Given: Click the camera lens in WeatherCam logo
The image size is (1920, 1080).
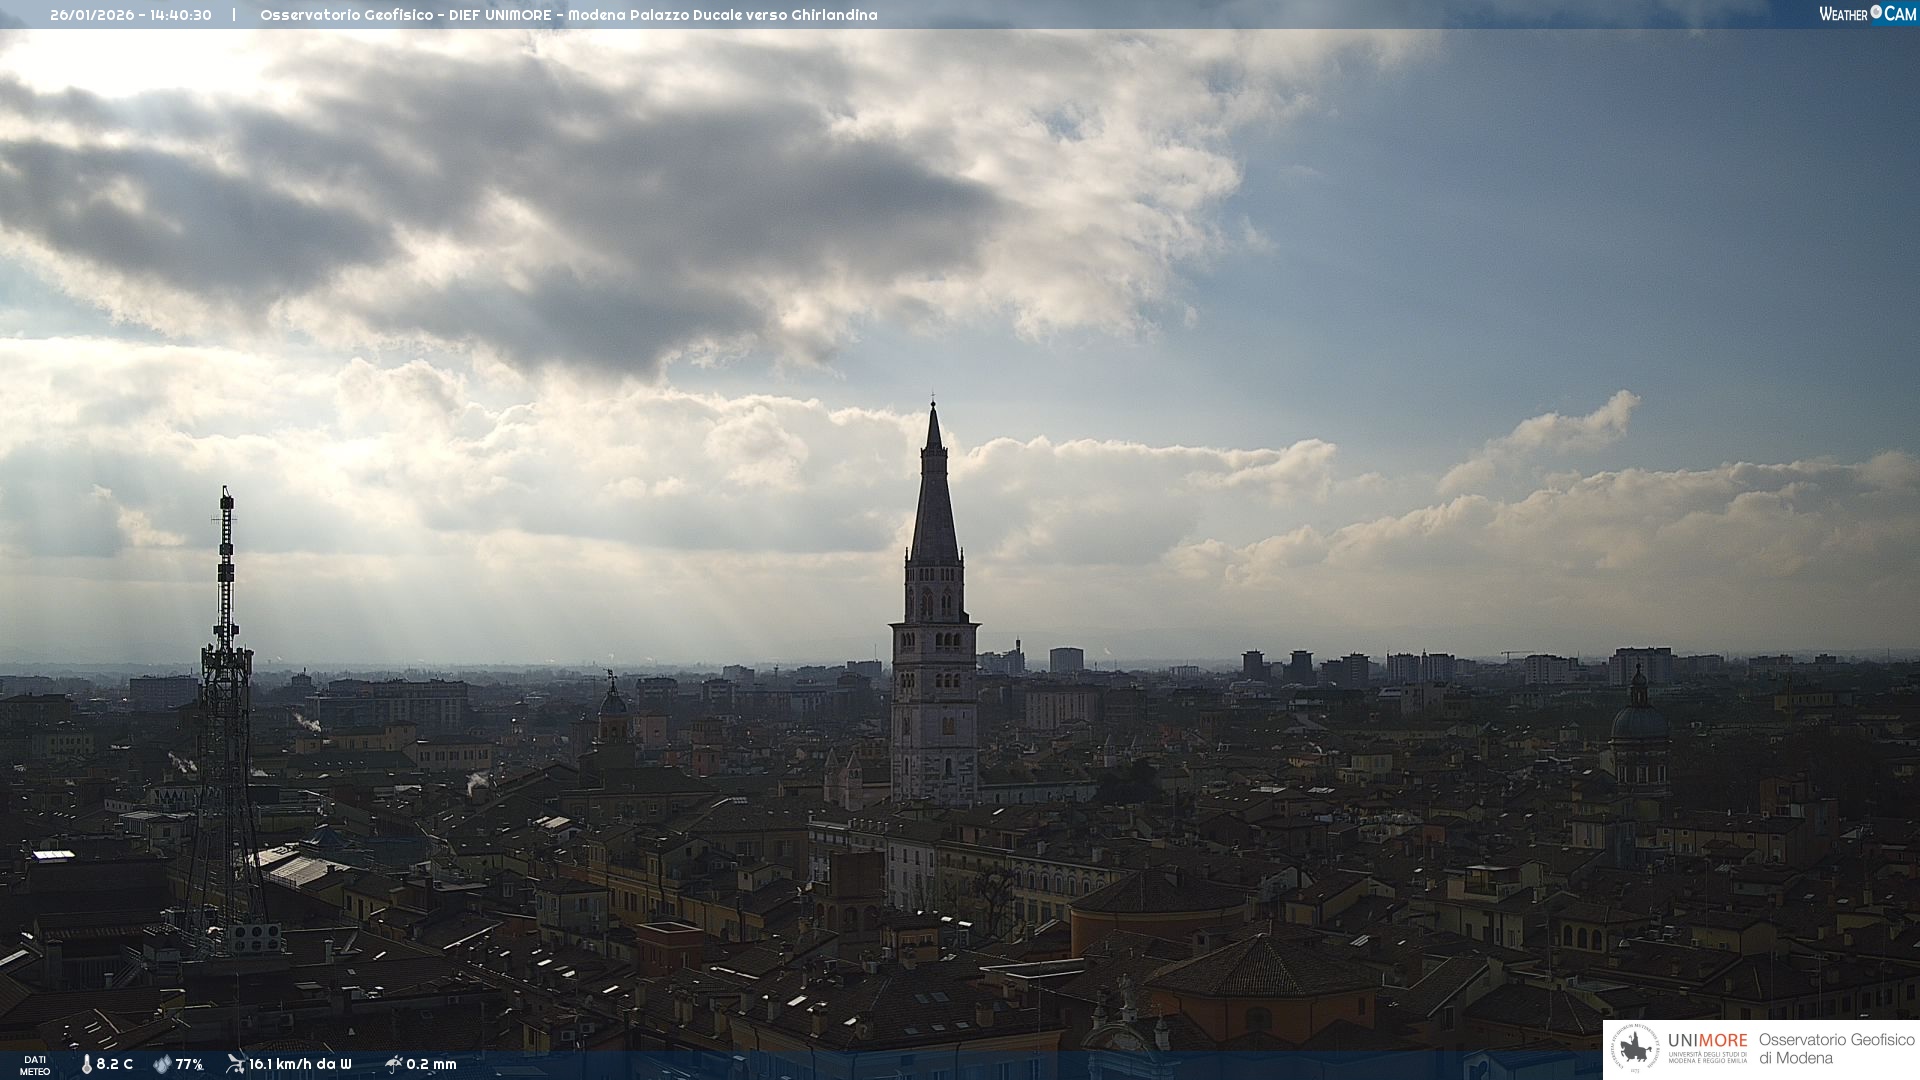Looking at the screenshot, I should point(1876,12).
